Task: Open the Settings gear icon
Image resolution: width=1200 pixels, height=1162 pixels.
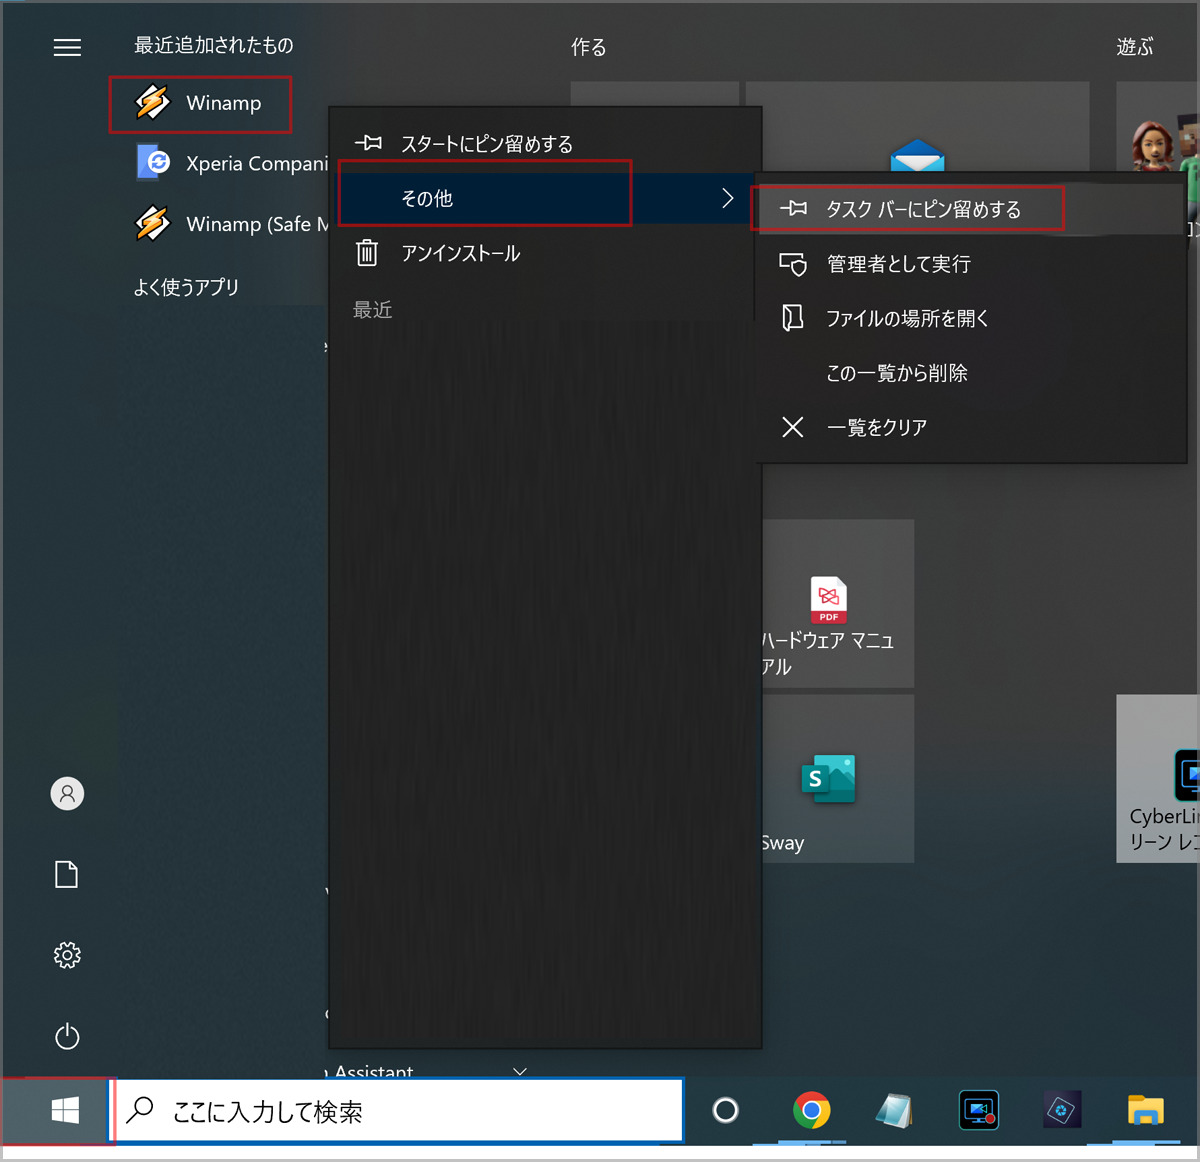Action: 67,955
